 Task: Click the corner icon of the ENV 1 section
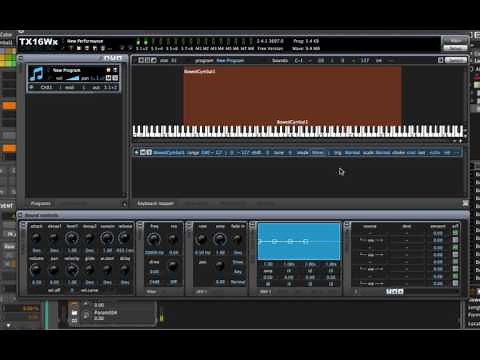click(x=253, y=226)
